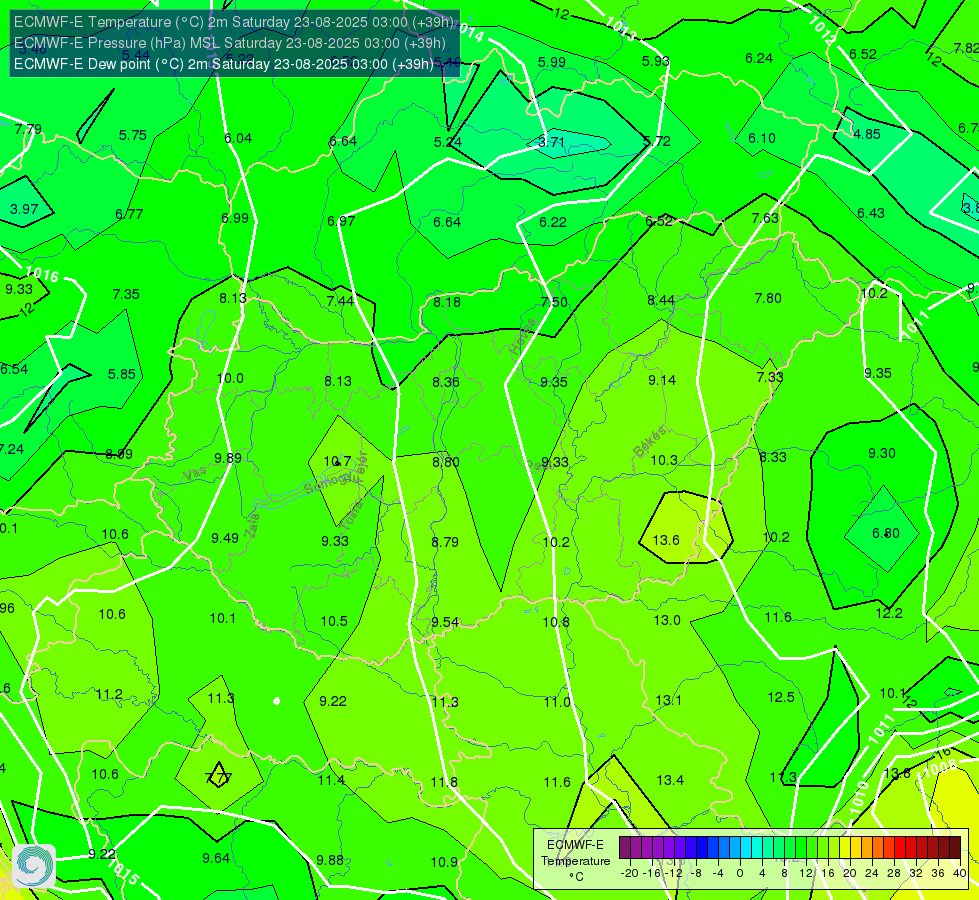Image resolution: width=979 pixels, height=900 pixels.
Task: Click the 3.71 temperature value
Action: [551, 142]
